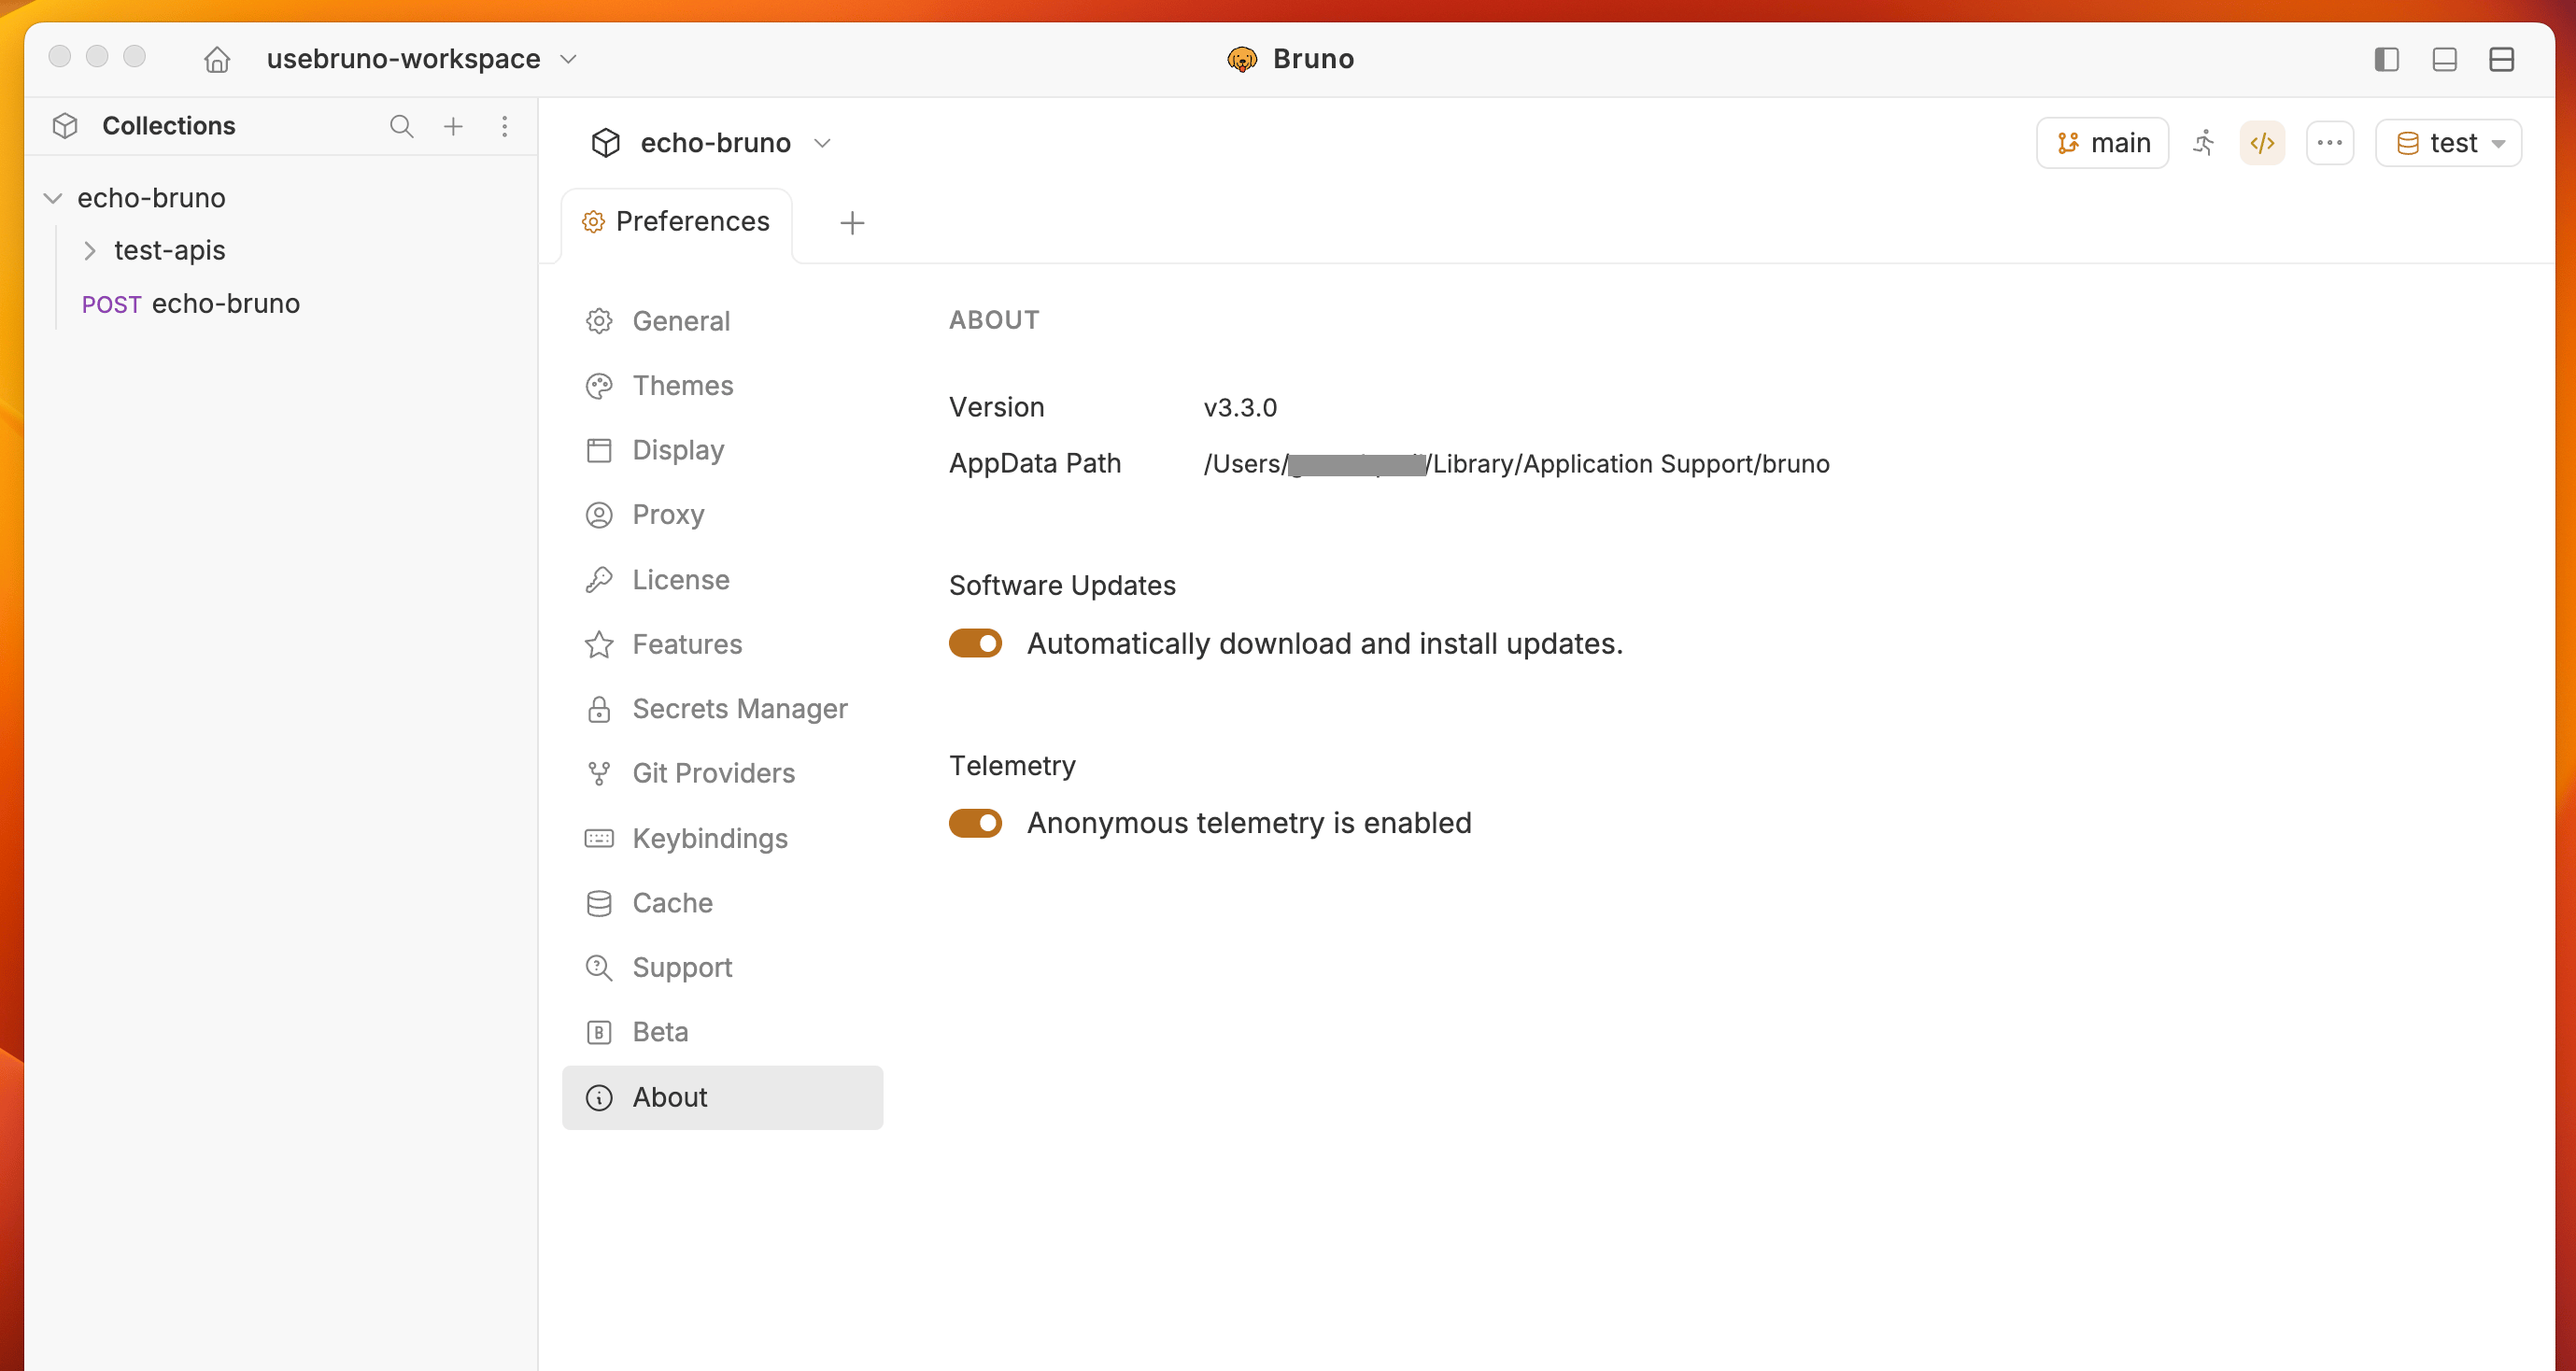This screenshot has width=2576, height=1371.
Task: Turn off anonymous telemetry toggle
Action: (975, 823)
